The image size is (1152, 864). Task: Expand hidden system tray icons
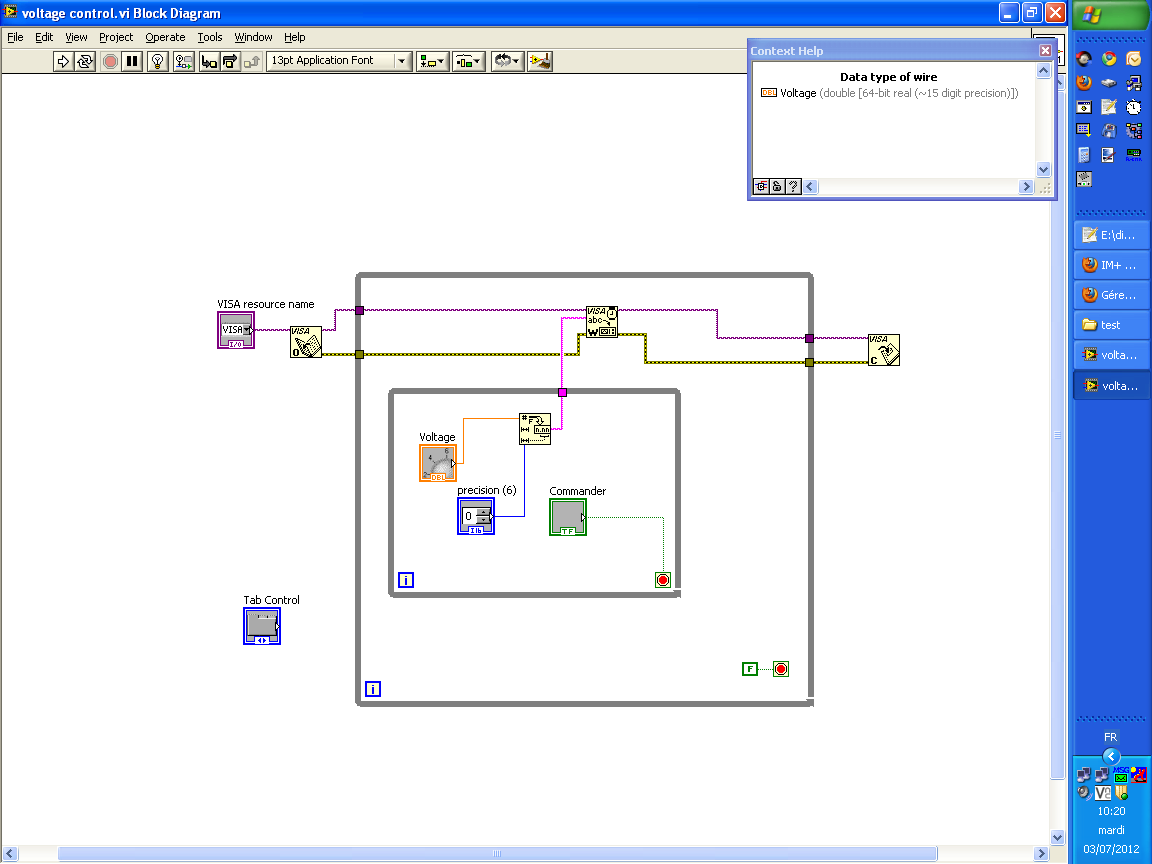point(1111,756)
